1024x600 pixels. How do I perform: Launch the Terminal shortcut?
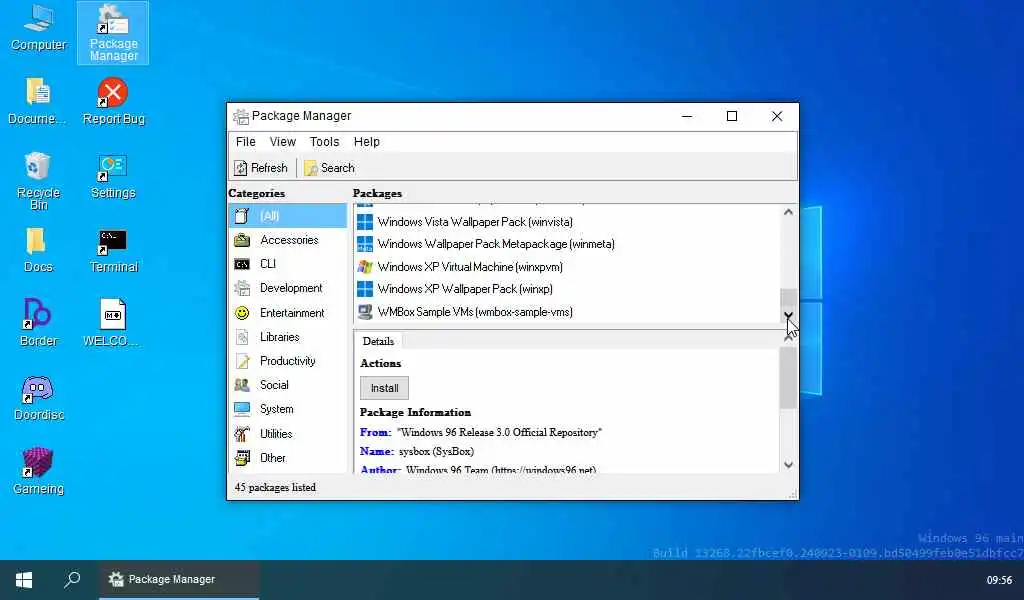tap(113, 251)
